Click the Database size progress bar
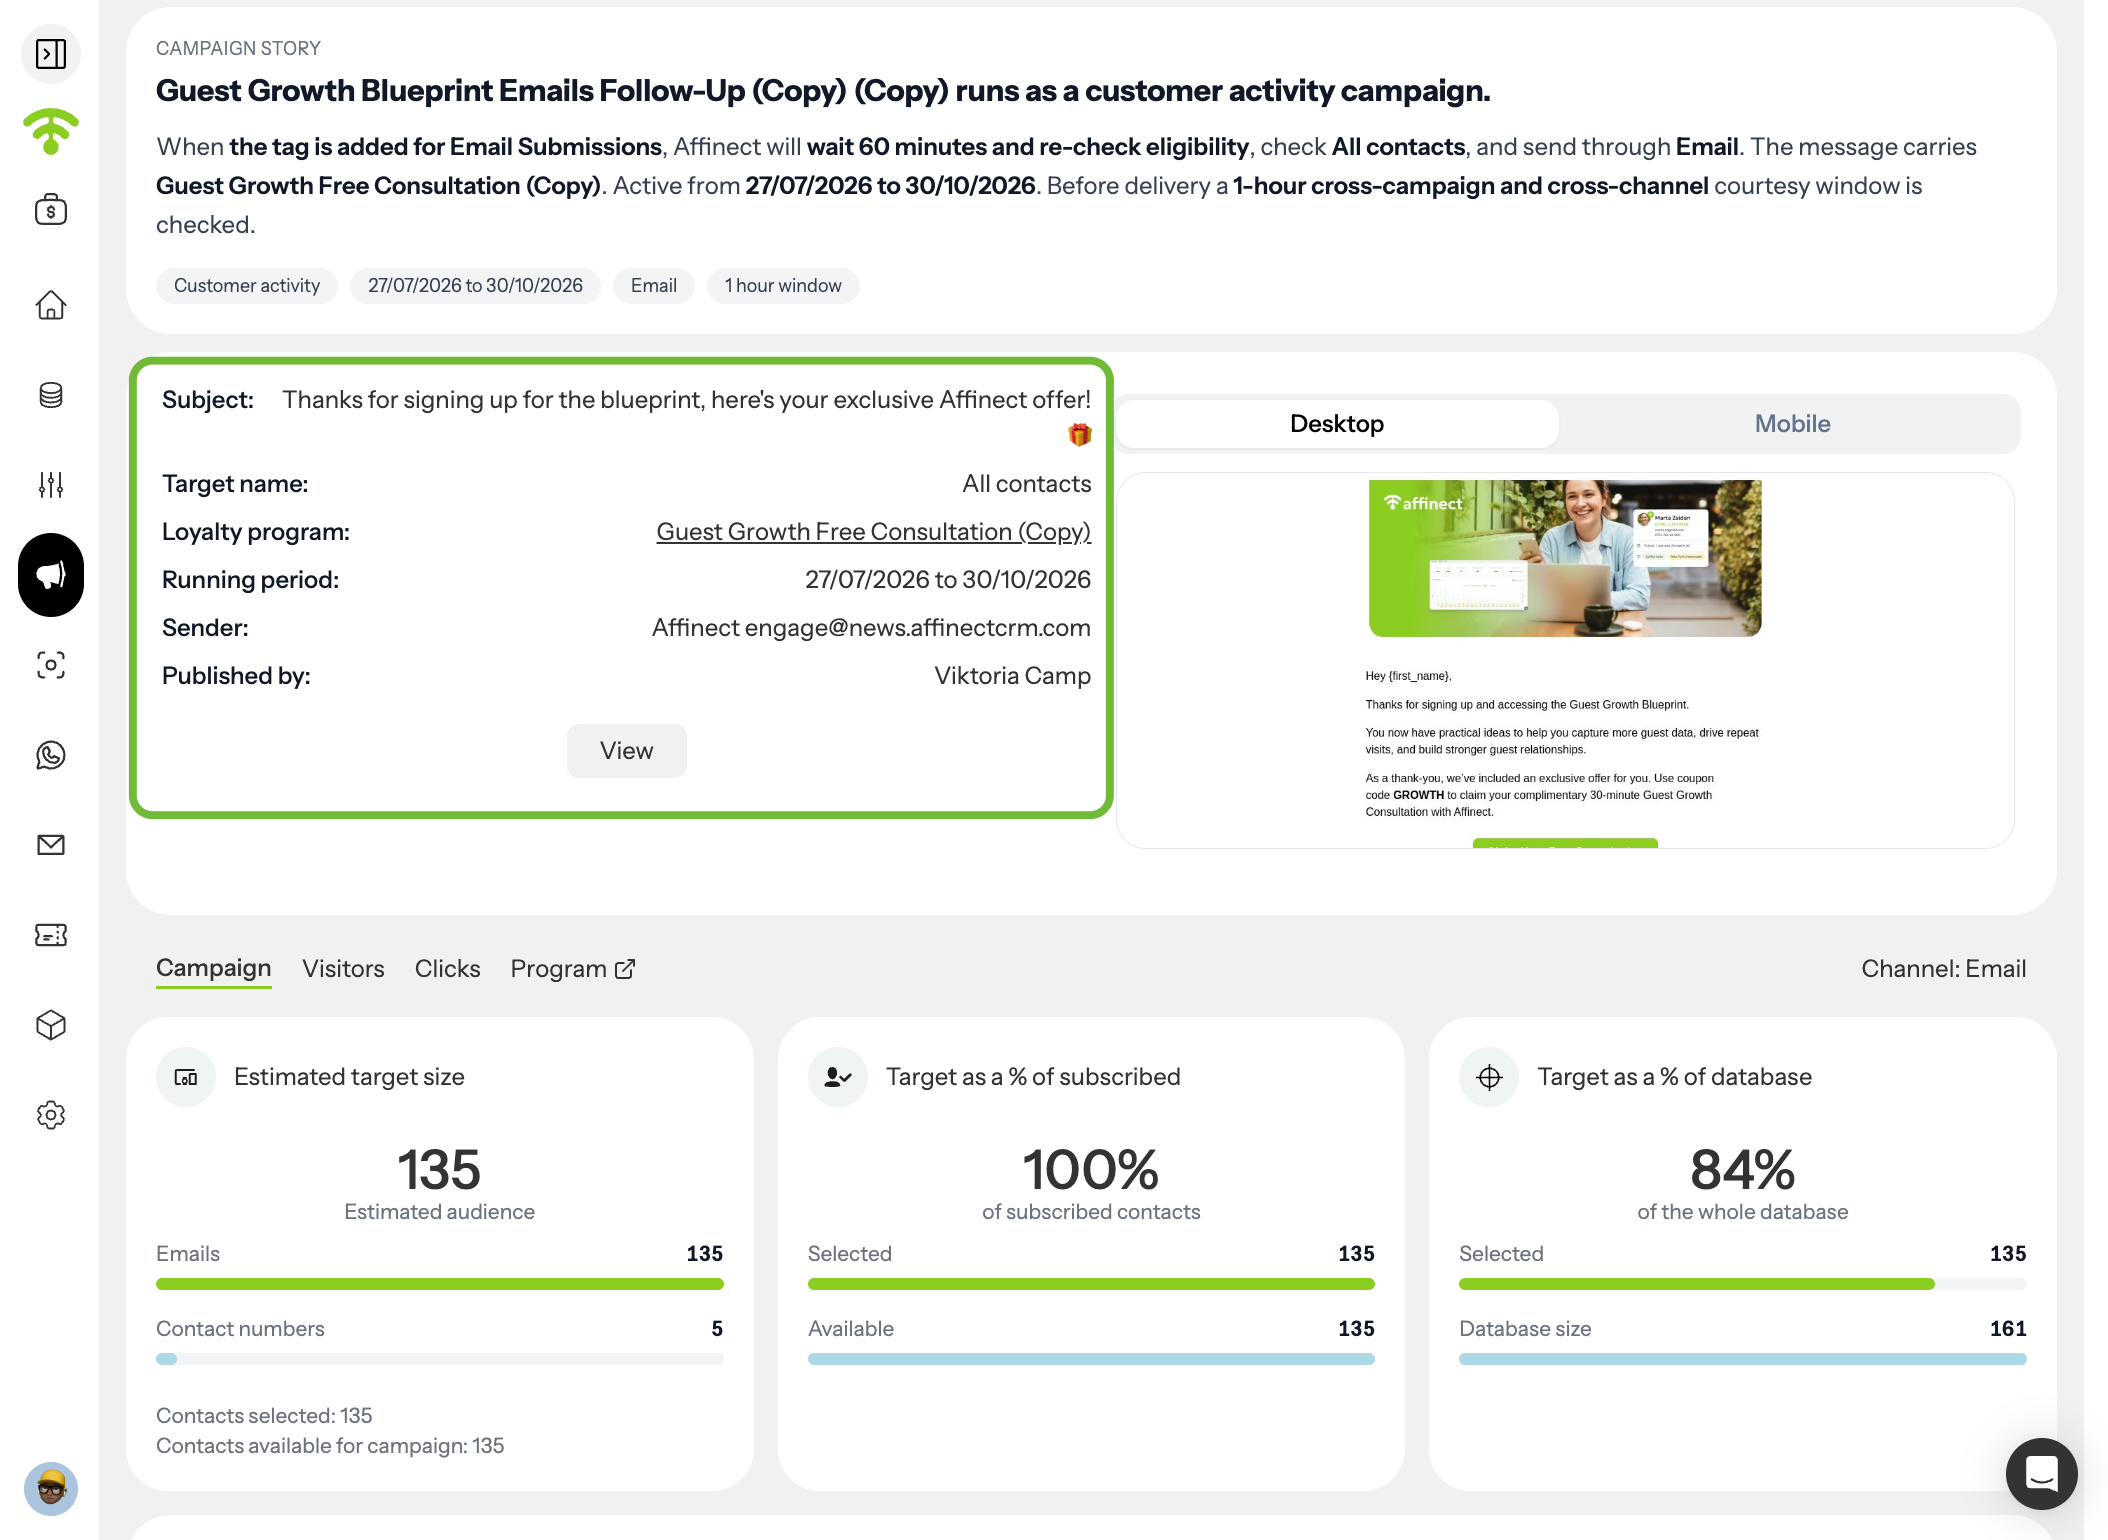 point(1743,1359)
